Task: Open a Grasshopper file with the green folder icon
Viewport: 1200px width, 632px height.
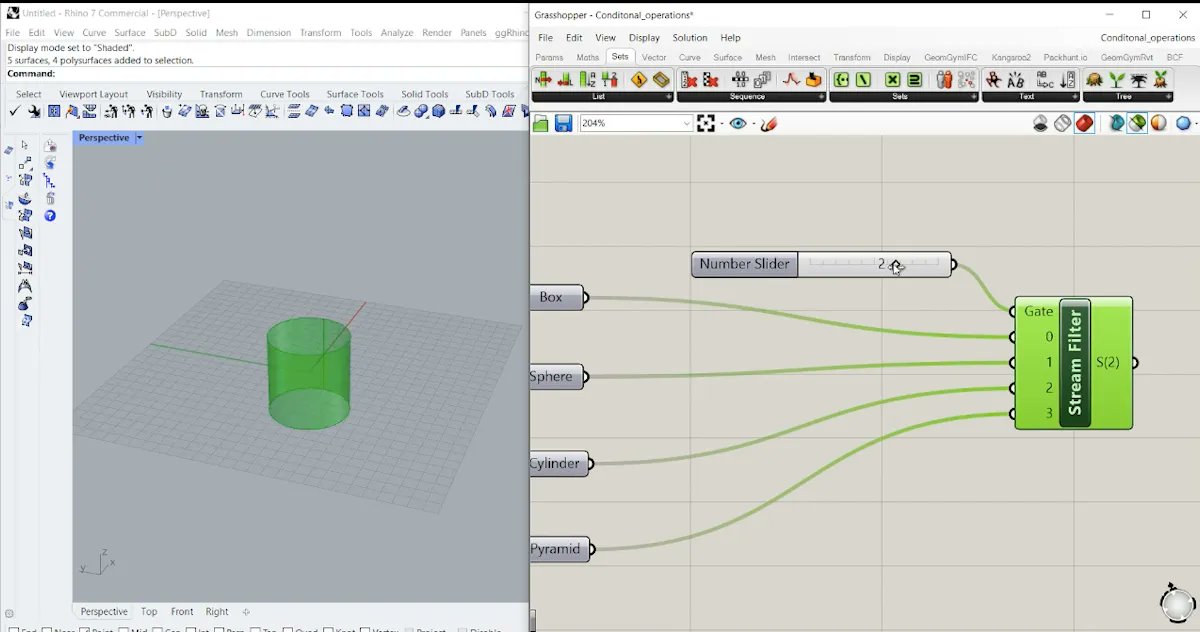Action: pos(540,123)
